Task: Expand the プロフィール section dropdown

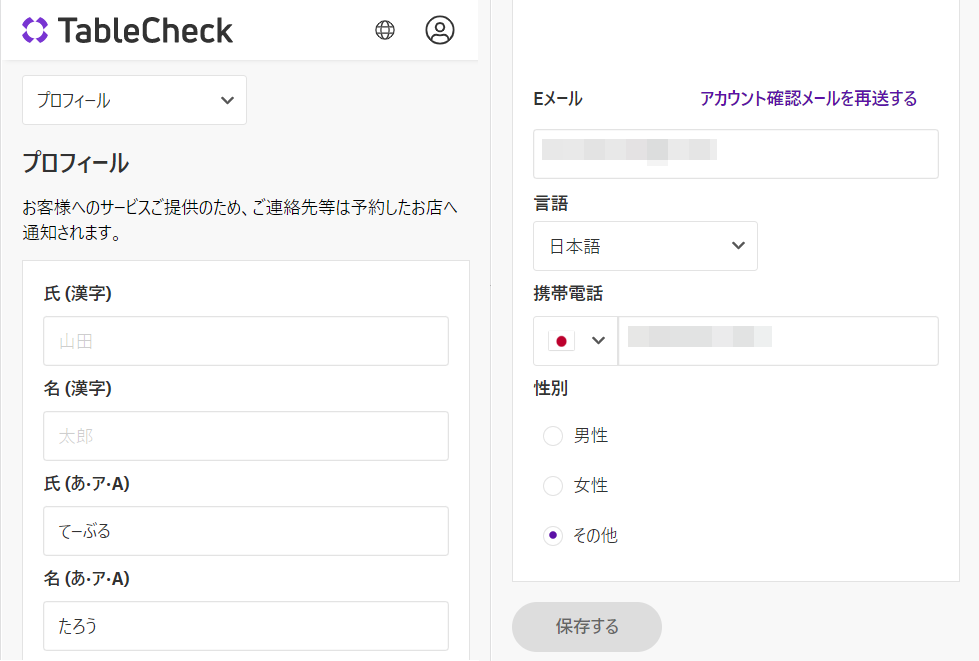Action: (x=134, y=100)
